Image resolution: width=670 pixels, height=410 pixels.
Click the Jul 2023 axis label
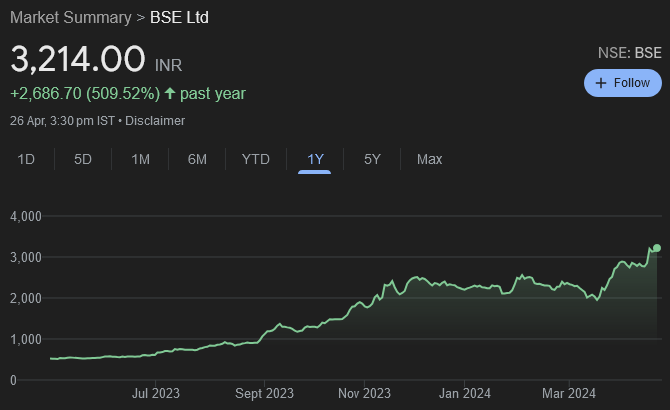pyautogui.click(x=156, y=393)
